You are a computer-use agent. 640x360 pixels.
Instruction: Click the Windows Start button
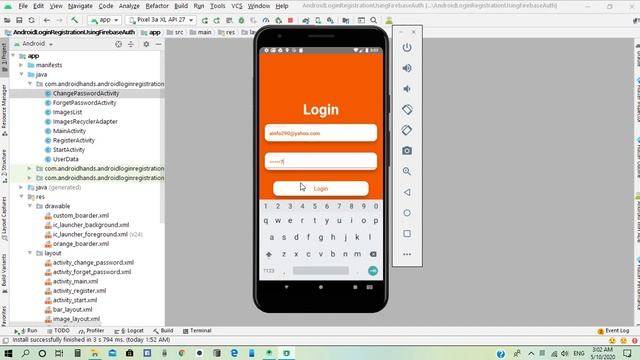[8, 353]
